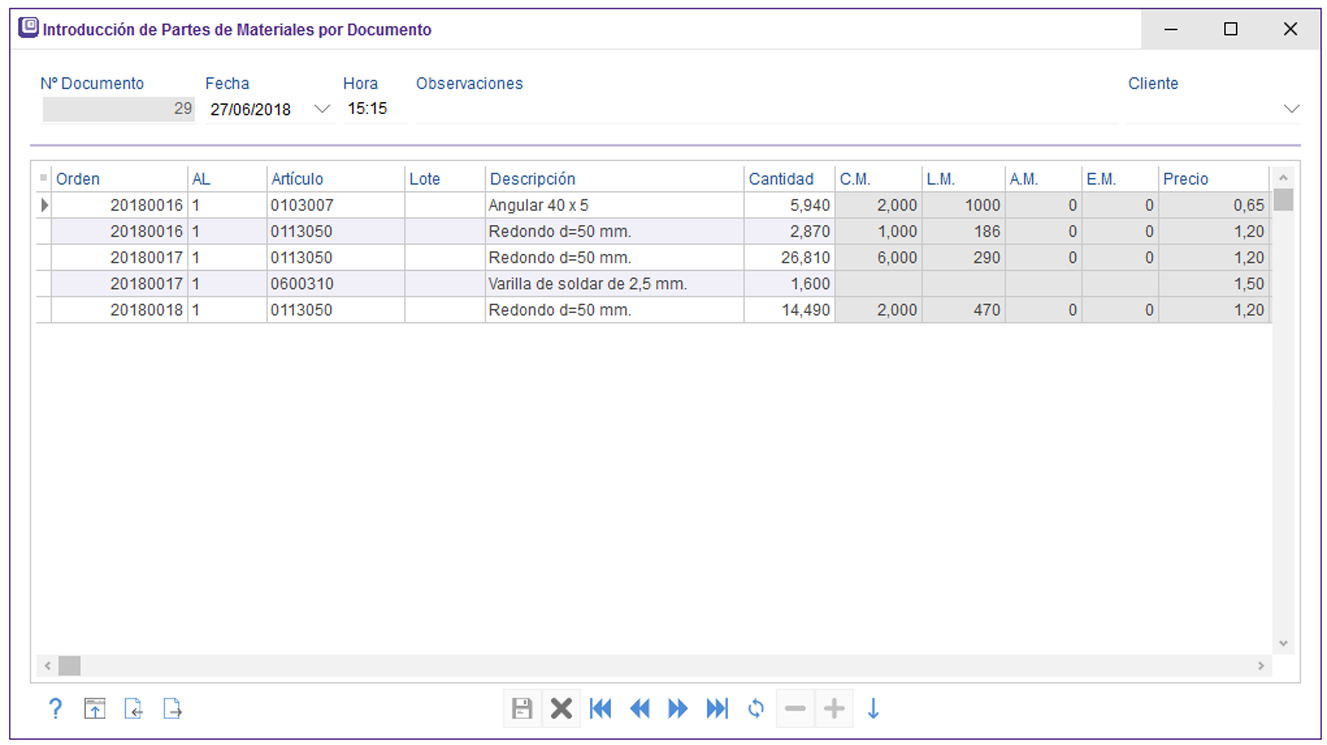The width and height of the screenshot is (1327, 745).
Task: Click the export document icon
Action: tap(173, 709)
